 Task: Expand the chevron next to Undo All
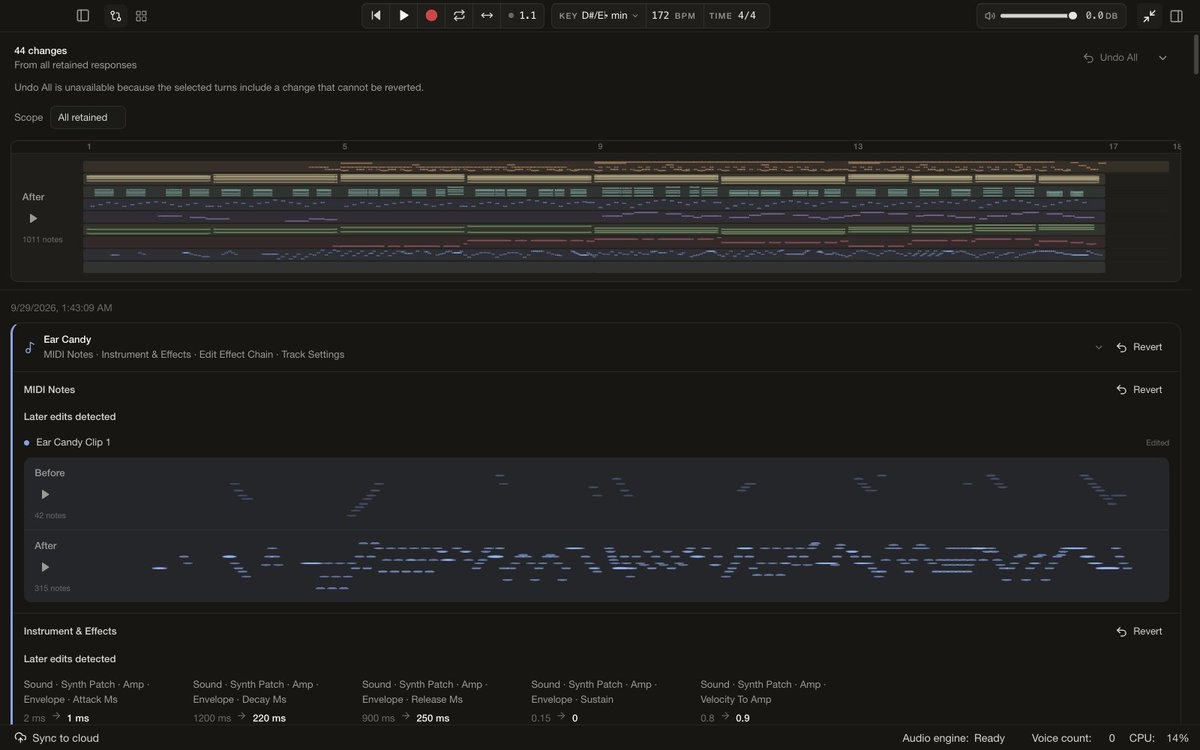(x=1163, y=58)
